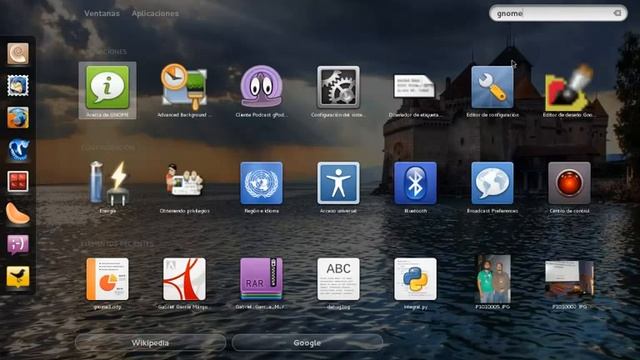Screen dimensions: 640x360
Task: Launch the yellow bird app in the dash
Action: (18, 277)
